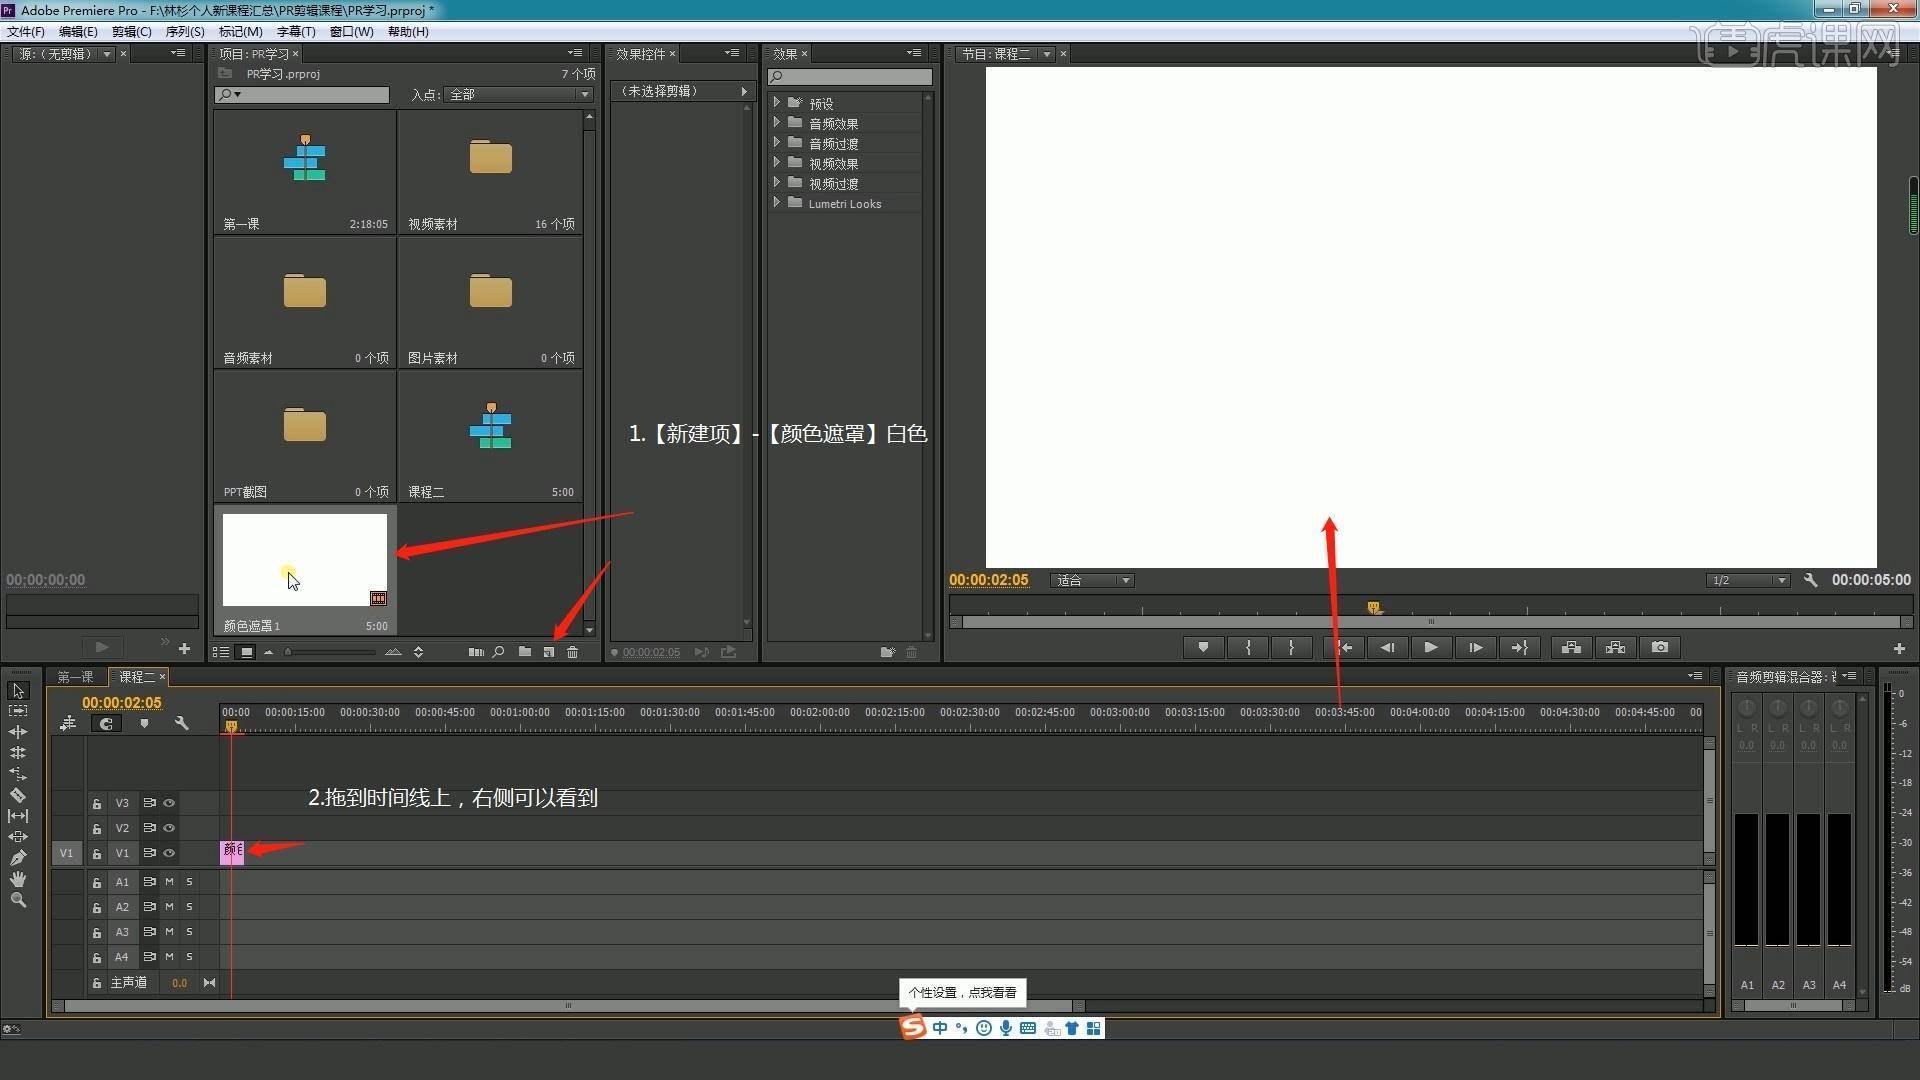Open the 编辑(E) menu
This screenshot has height=1080, width=1920.
[x=78, y=32]
